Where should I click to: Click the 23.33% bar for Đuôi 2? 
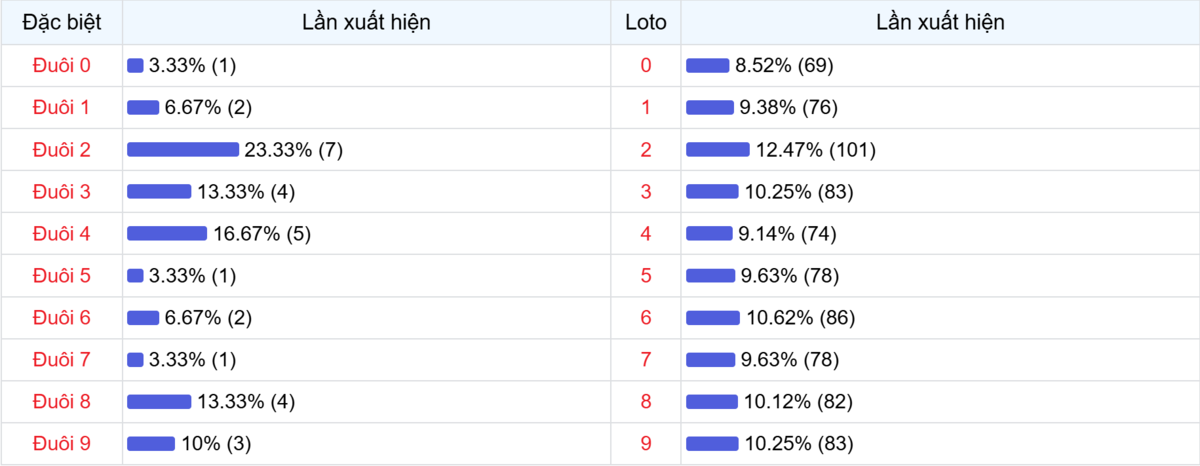point(183,150)
